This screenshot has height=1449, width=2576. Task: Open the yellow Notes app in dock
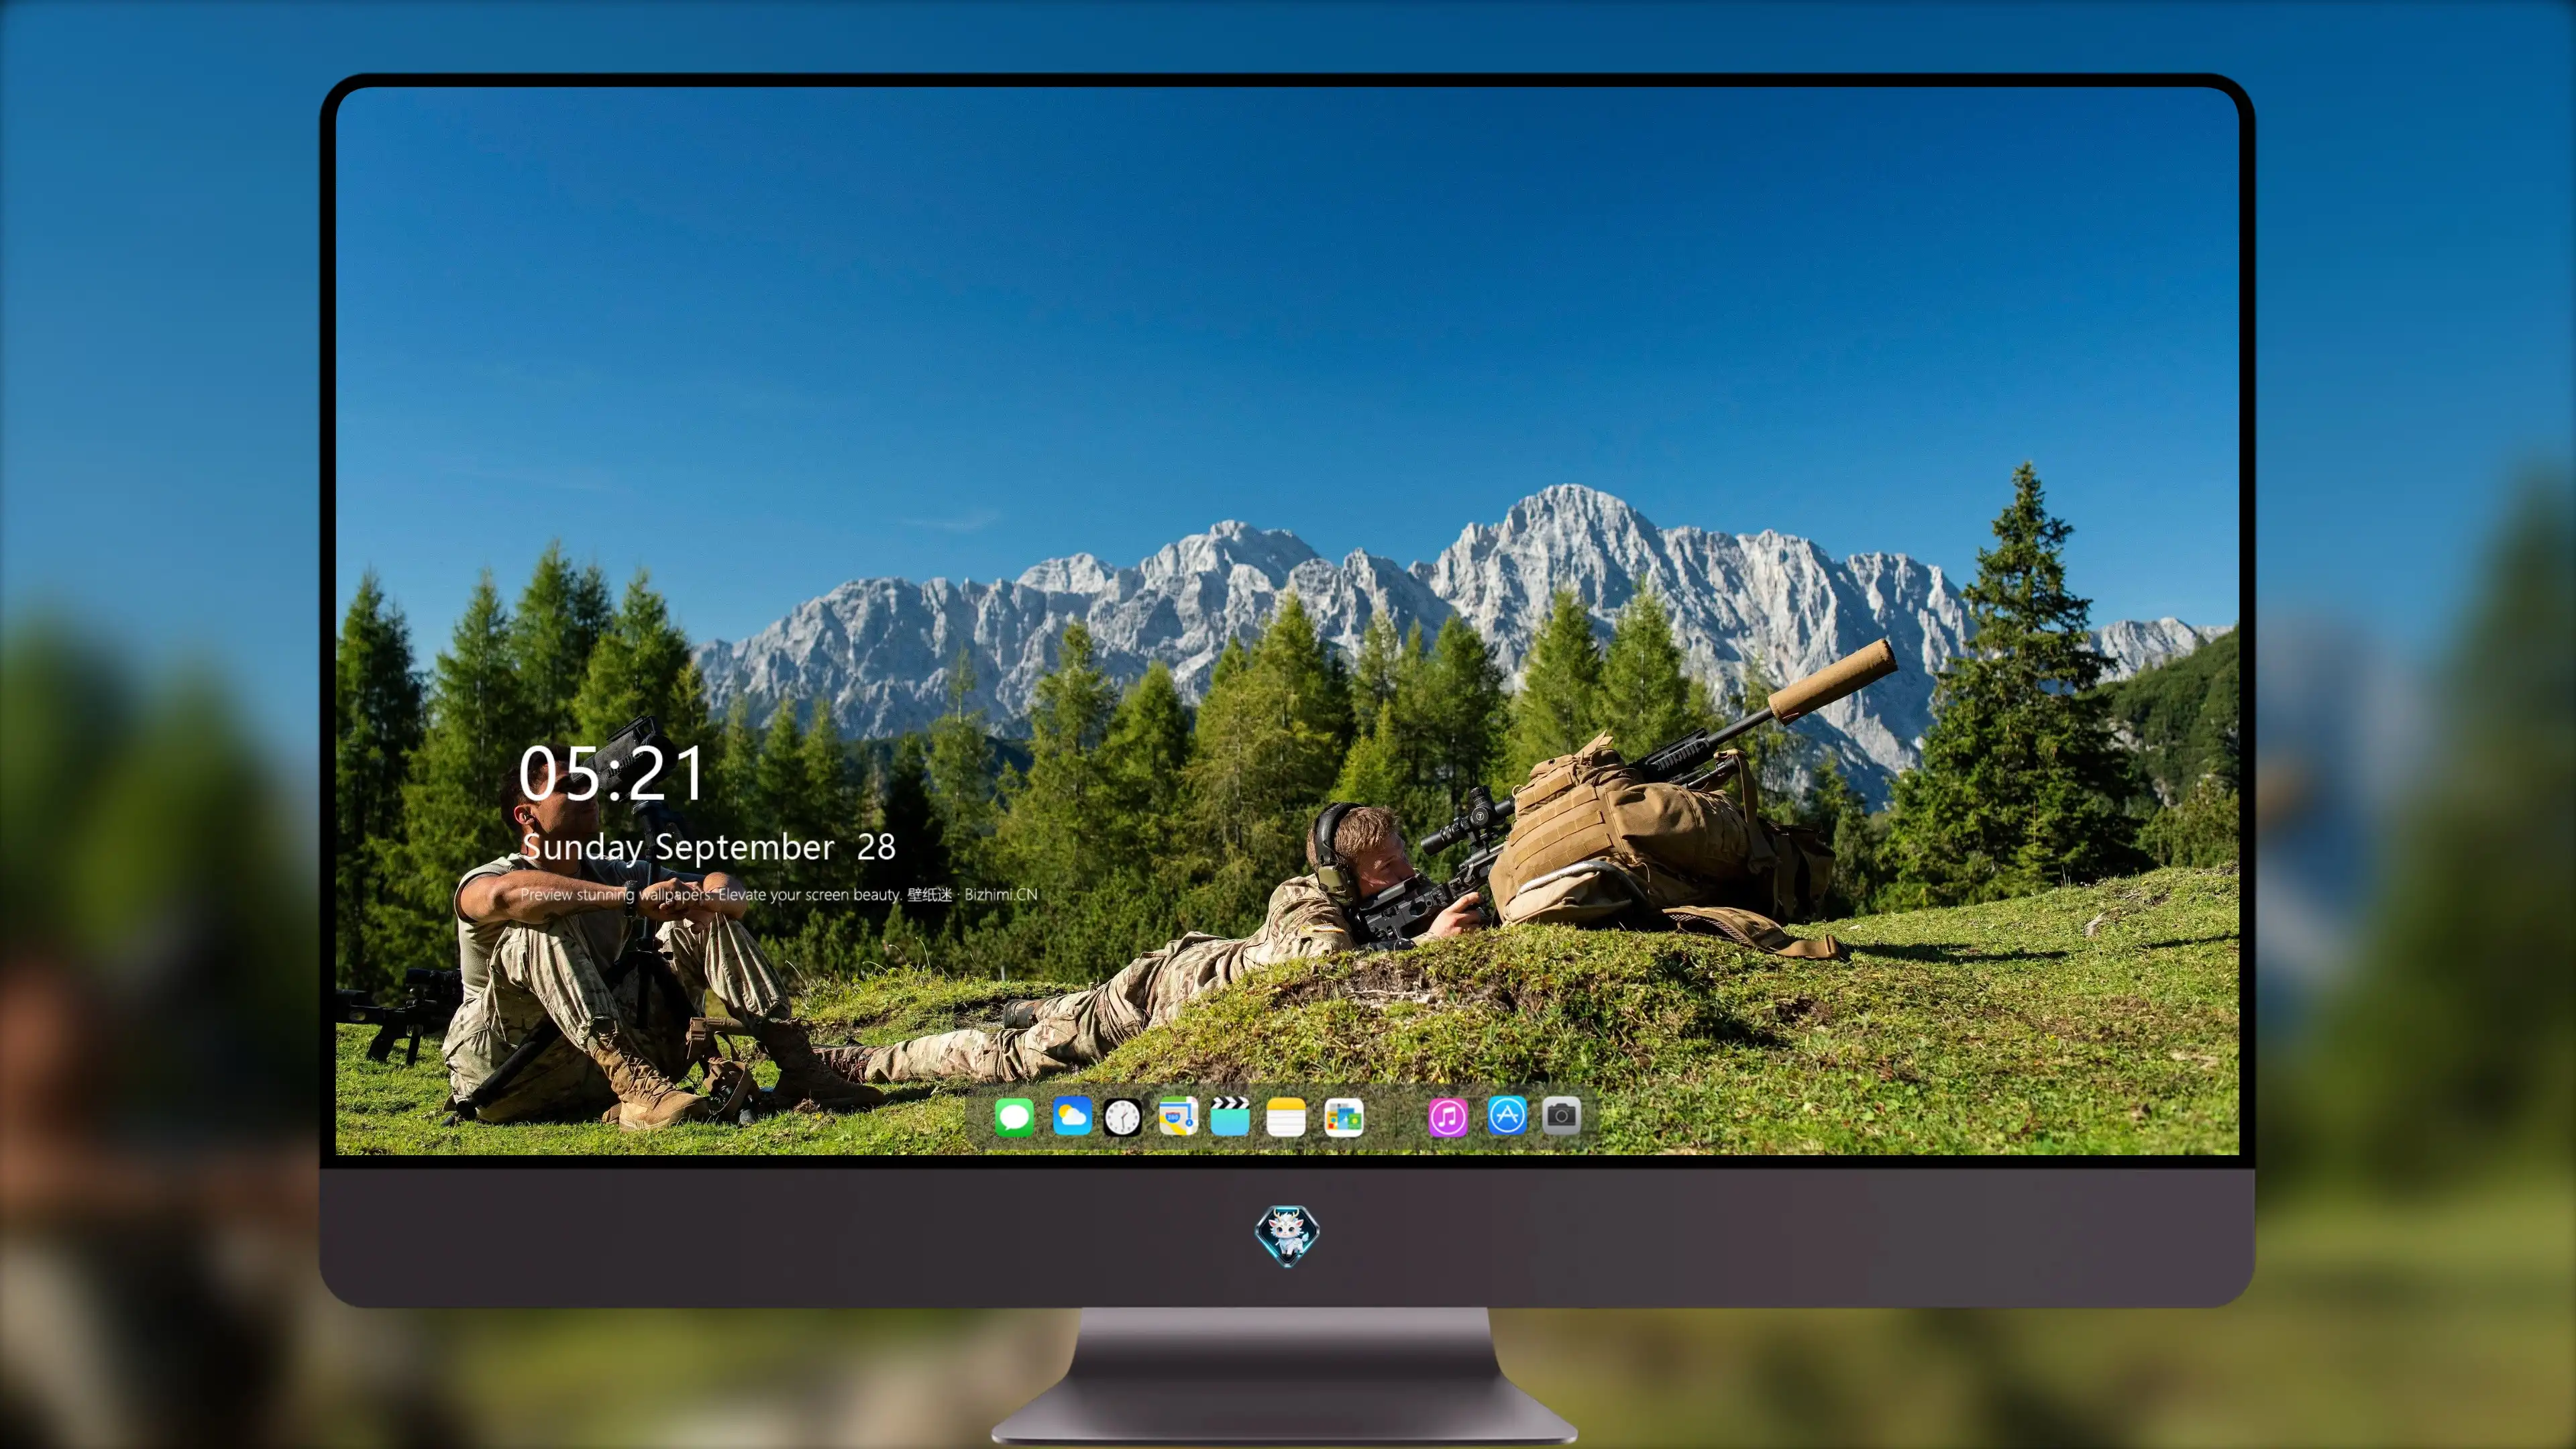click(x=1286, y=1116)
